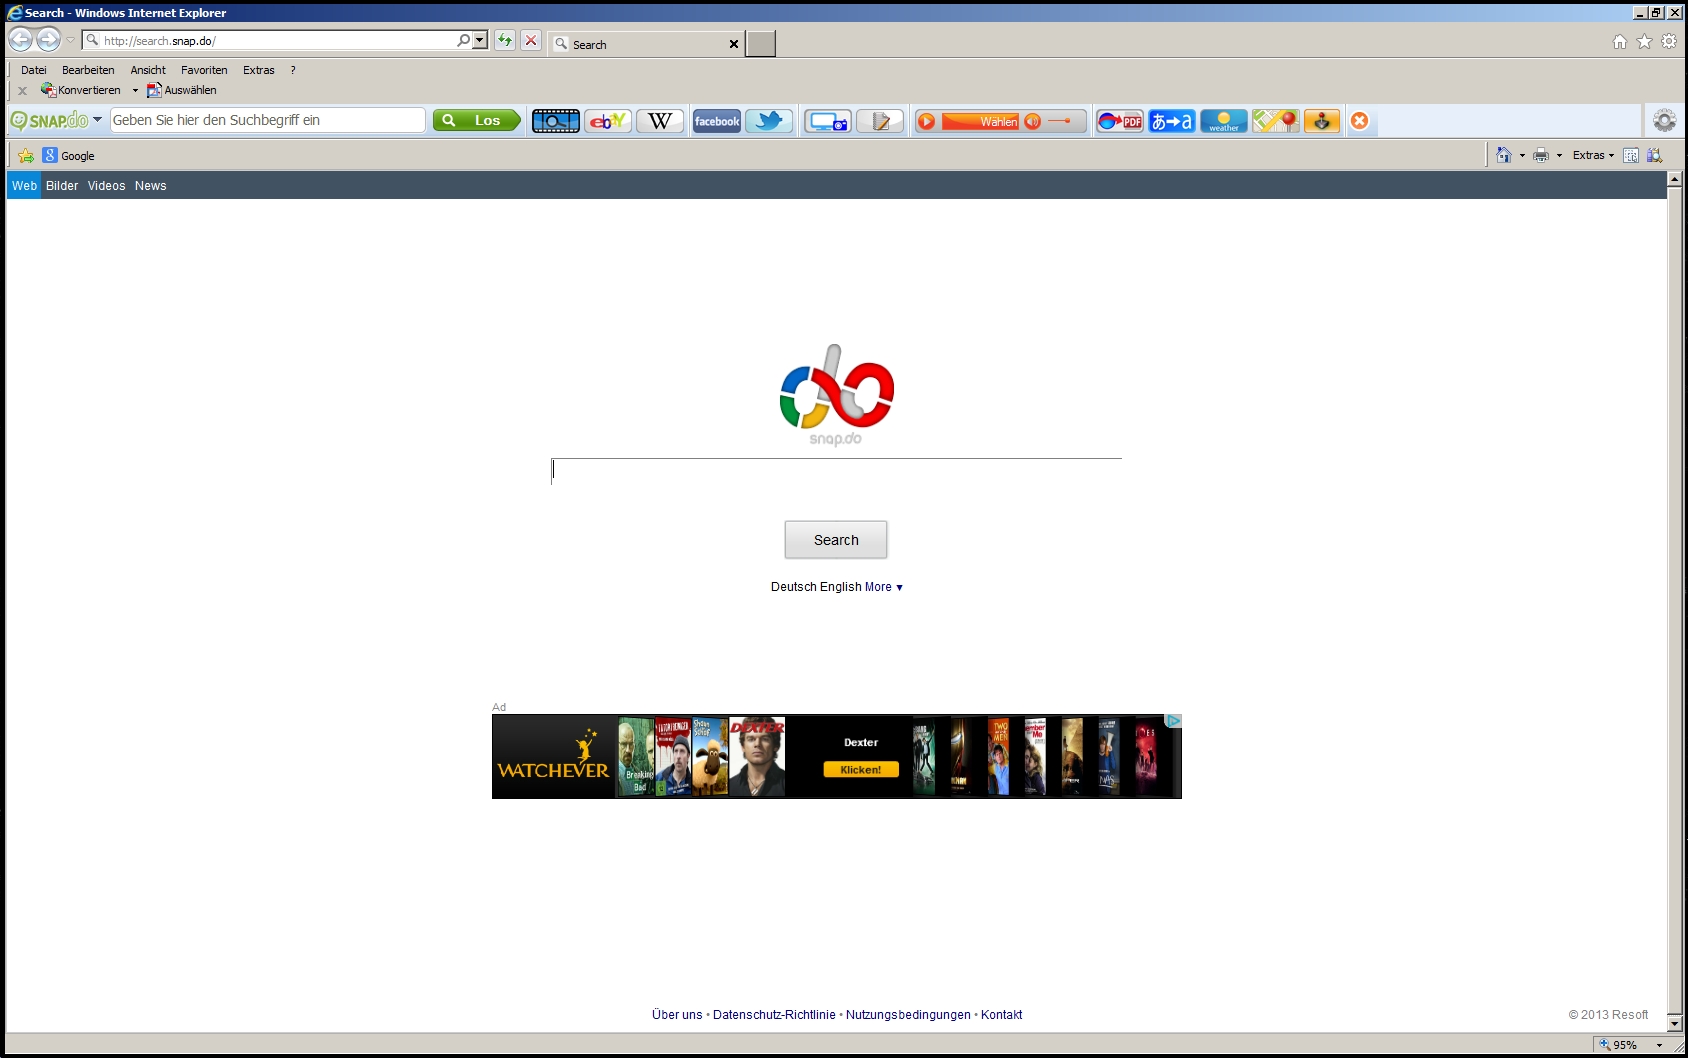Open the Extras command bar dropdown
1688x1058 pixels.
pyautogui.click(x=1593, y=155)
